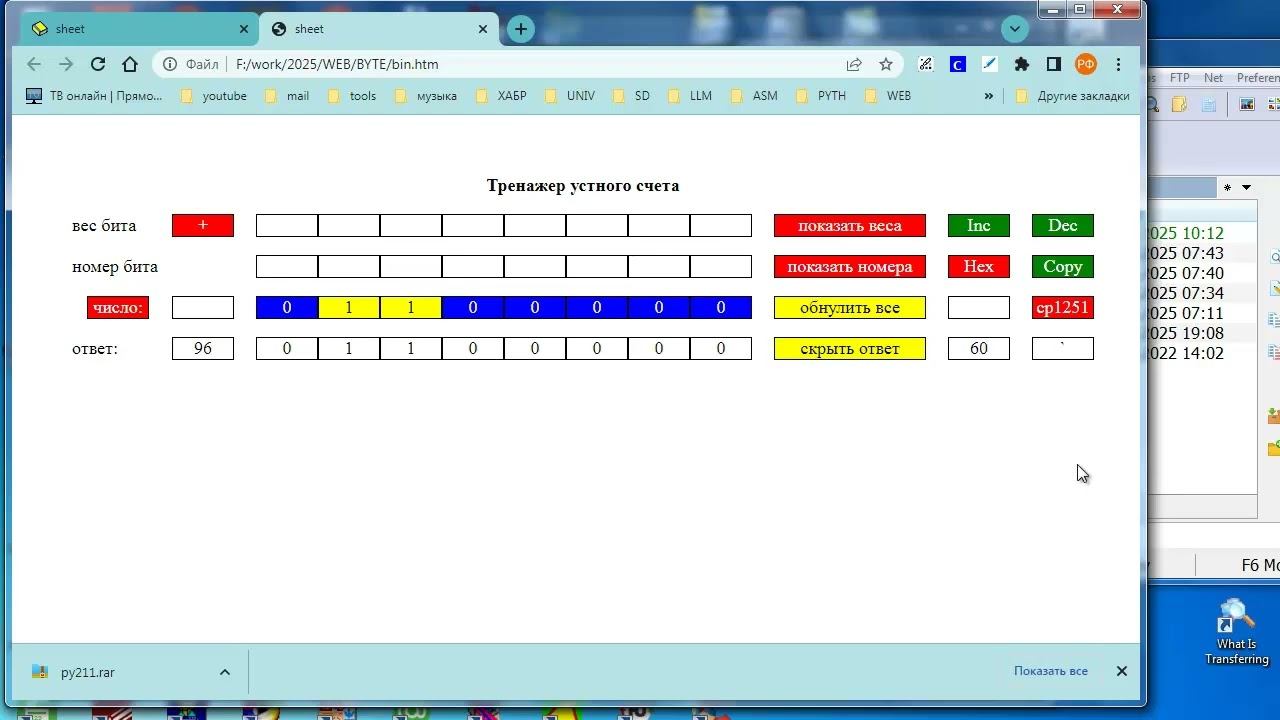
Task: Click the red cp1251 button
Action: click(x=1063, y=308)
